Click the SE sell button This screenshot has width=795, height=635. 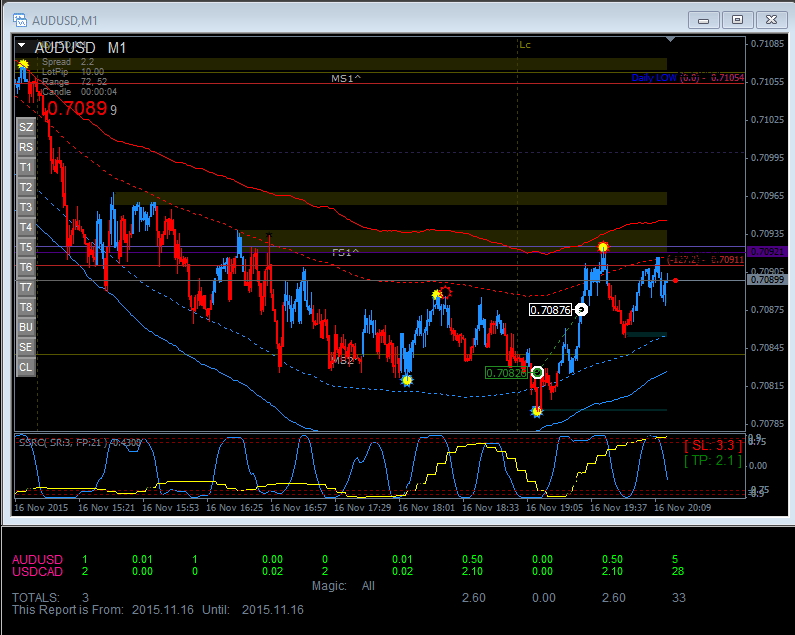pyautogui.click(x=26, y=347)
